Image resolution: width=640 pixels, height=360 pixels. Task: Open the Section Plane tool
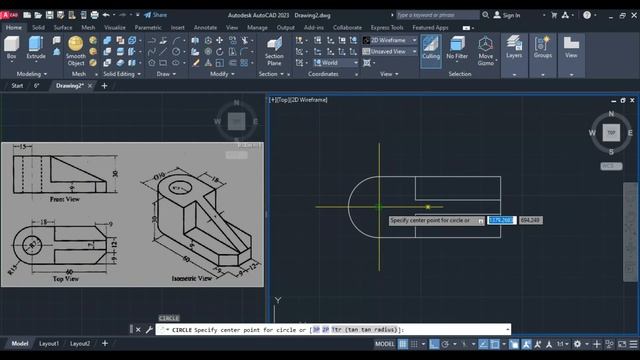(274, 51)
